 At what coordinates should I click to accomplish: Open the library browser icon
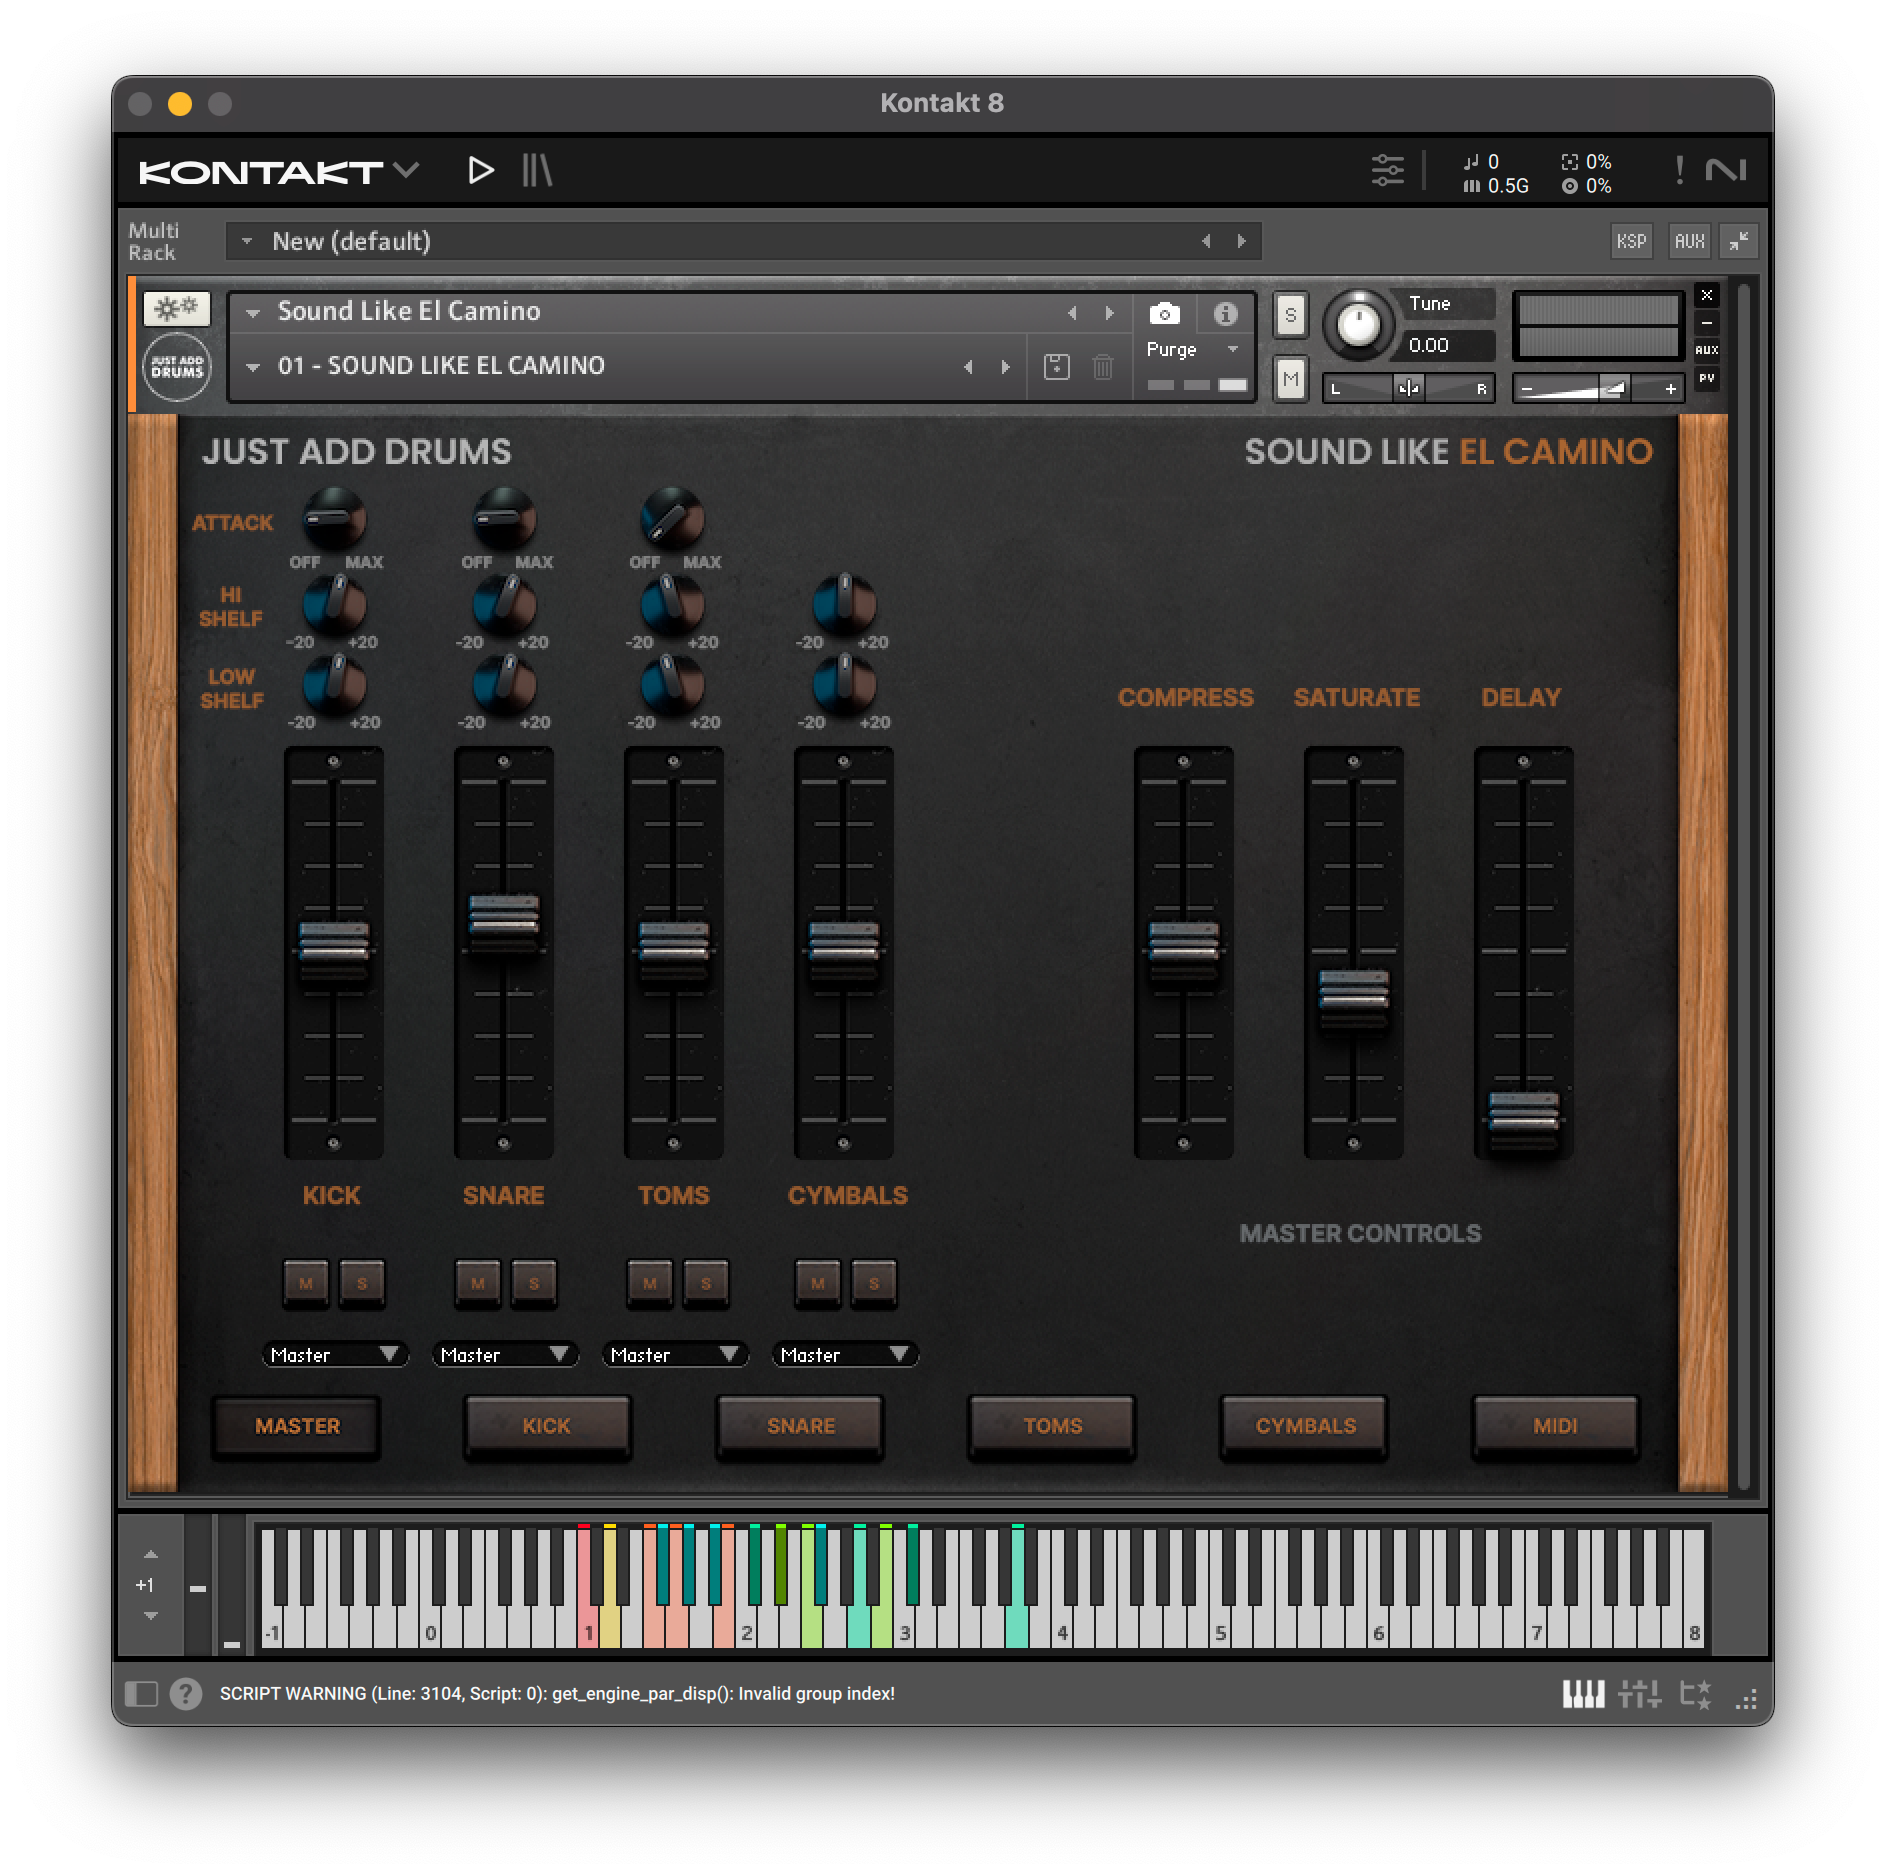[x=537, y=171]
